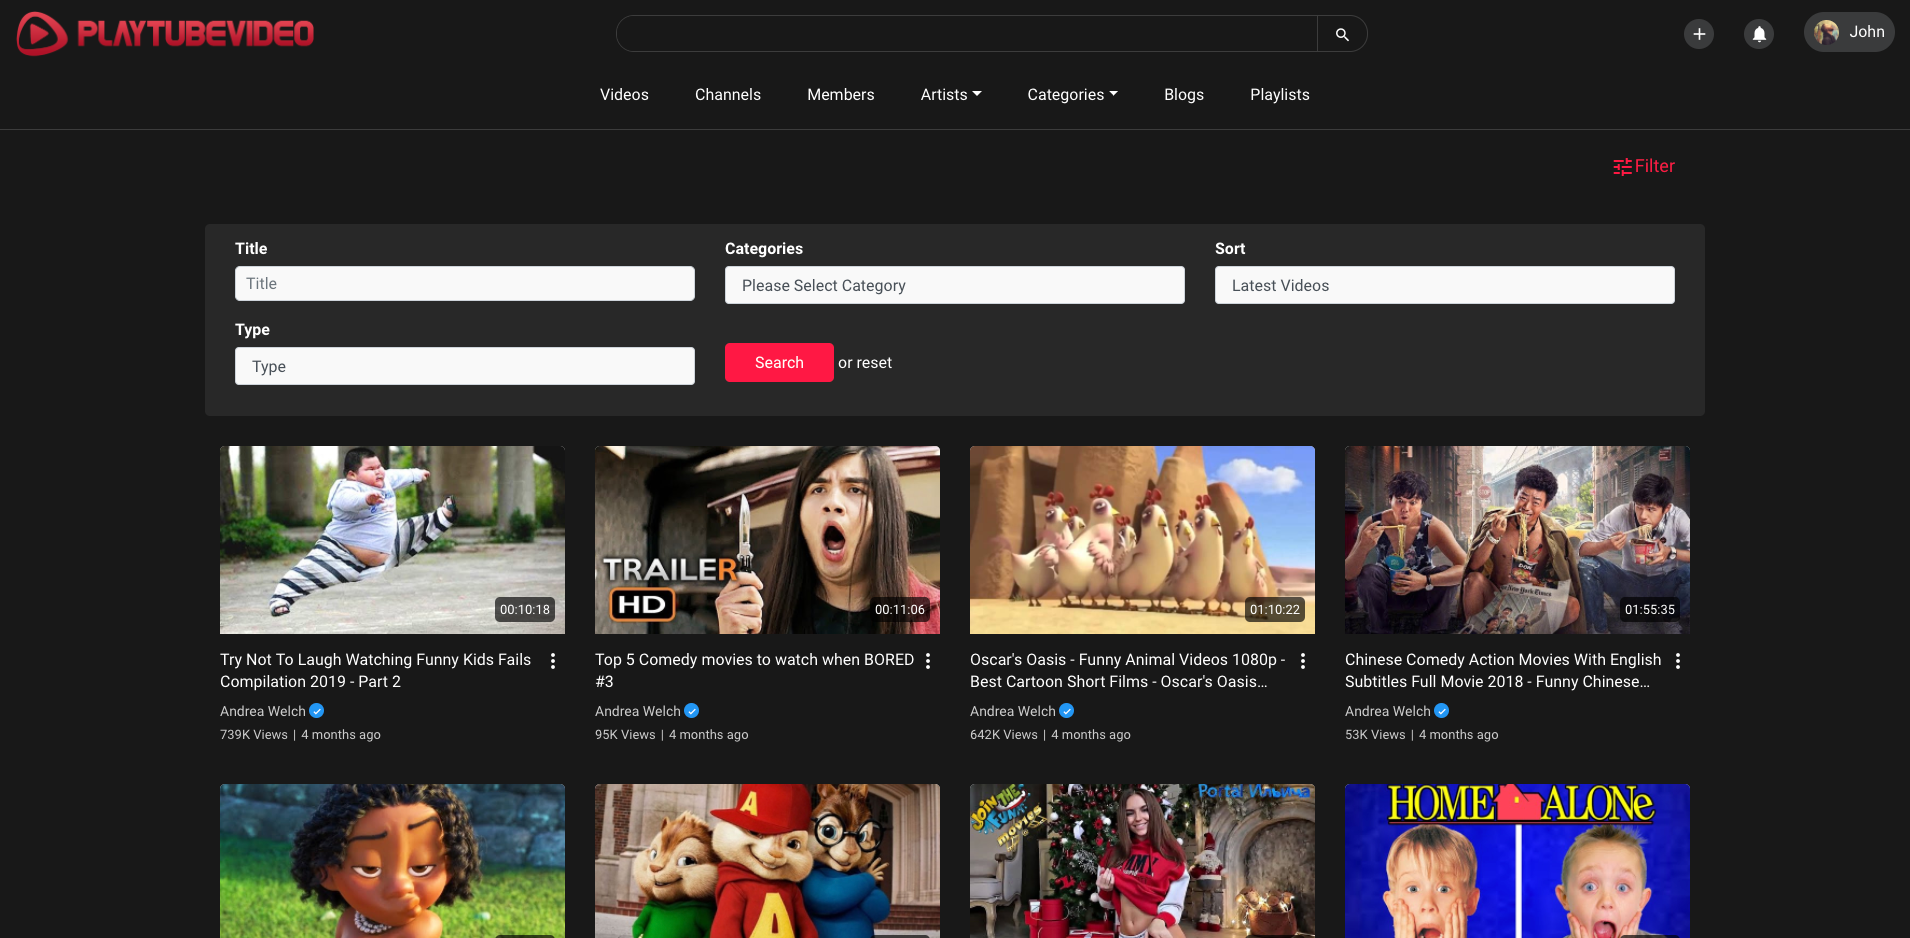Open options for Chinese Comedy Action video
1910x938 pixels.
click(x=1678, y=661)
